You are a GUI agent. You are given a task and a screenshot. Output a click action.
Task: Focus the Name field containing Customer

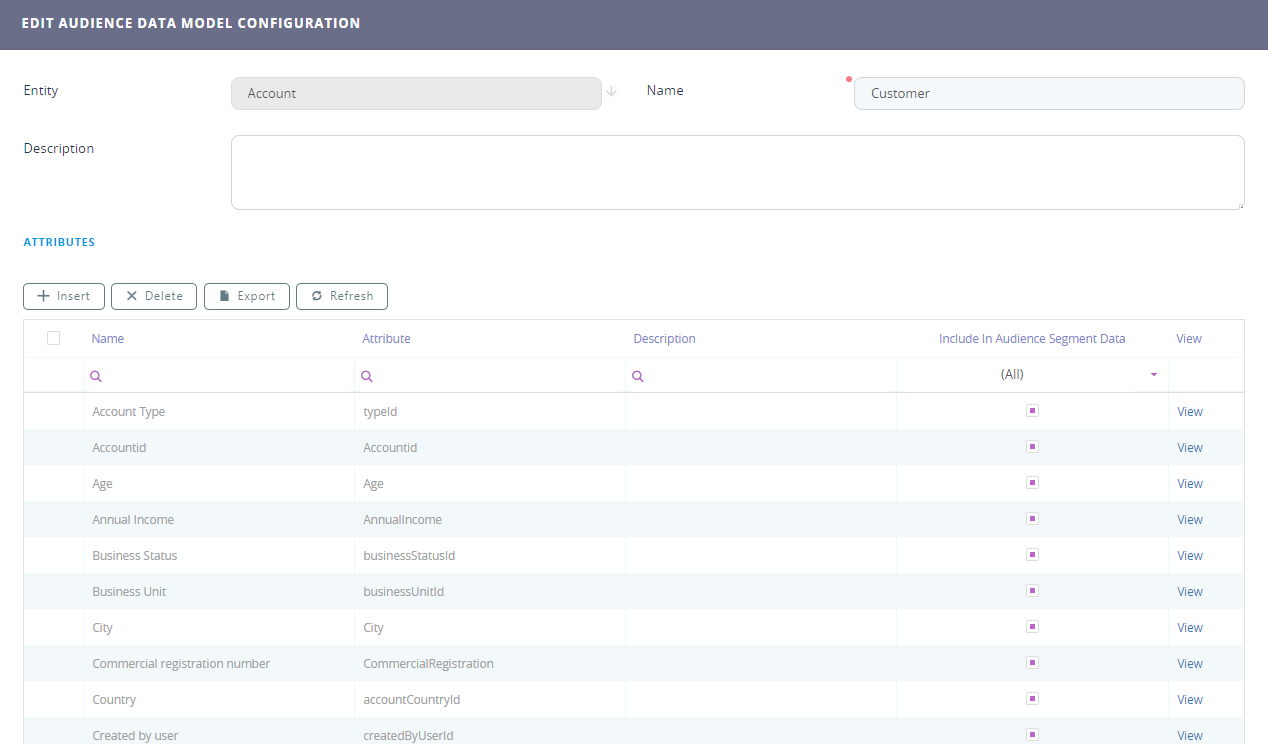coord(1048,93)
